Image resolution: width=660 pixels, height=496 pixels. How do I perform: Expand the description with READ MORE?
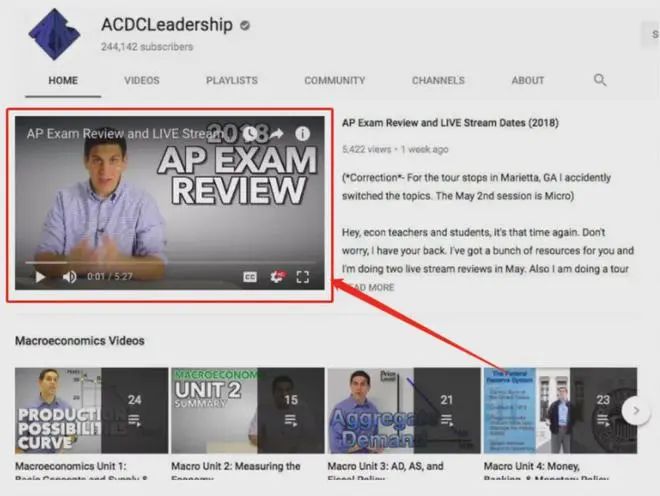click(x=369, y=288)
